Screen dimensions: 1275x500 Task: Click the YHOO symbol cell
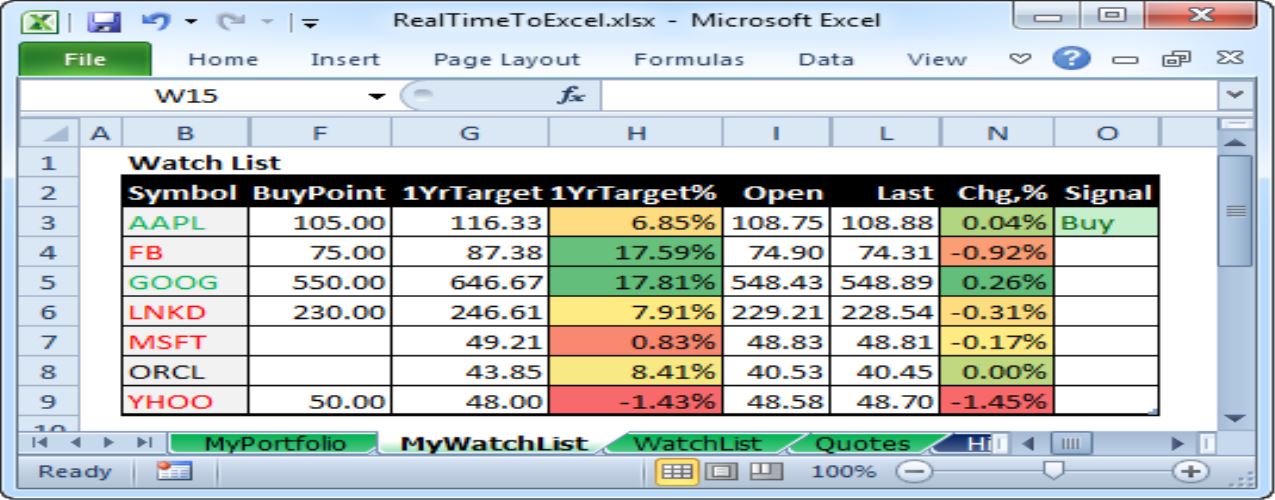185,402
